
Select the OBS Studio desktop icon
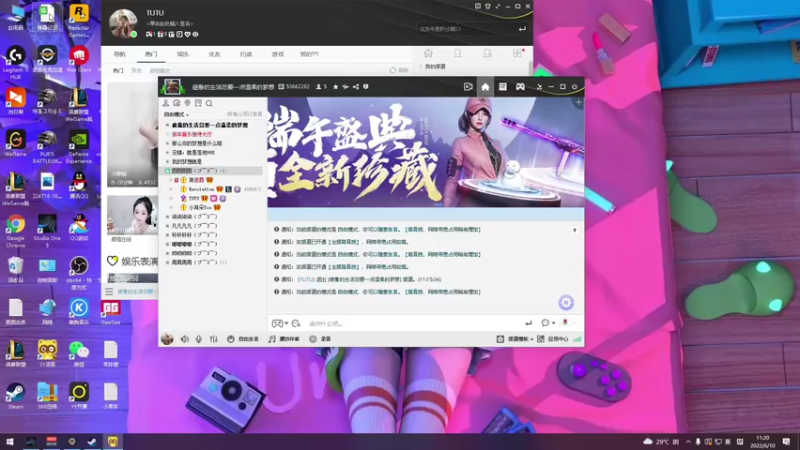tap(79, 273)
